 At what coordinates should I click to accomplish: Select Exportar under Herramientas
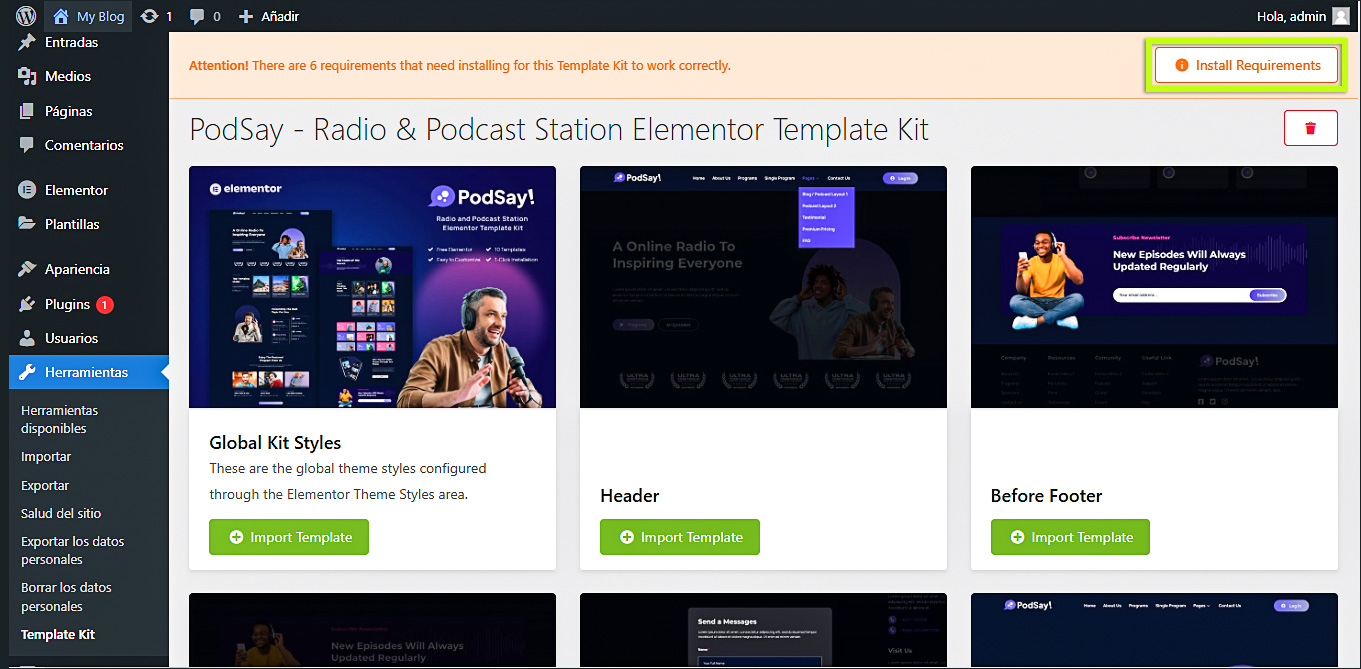click(45, 485)
